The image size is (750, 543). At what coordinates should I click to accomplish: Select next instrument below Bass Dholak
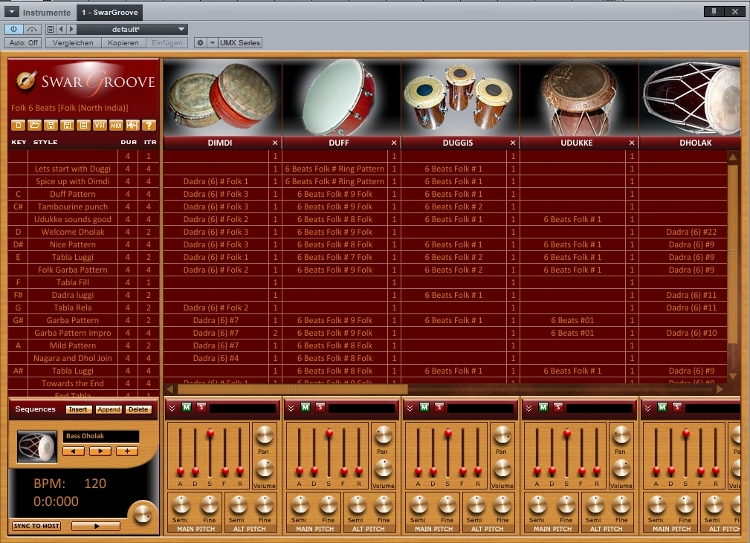tap(100, 451)
